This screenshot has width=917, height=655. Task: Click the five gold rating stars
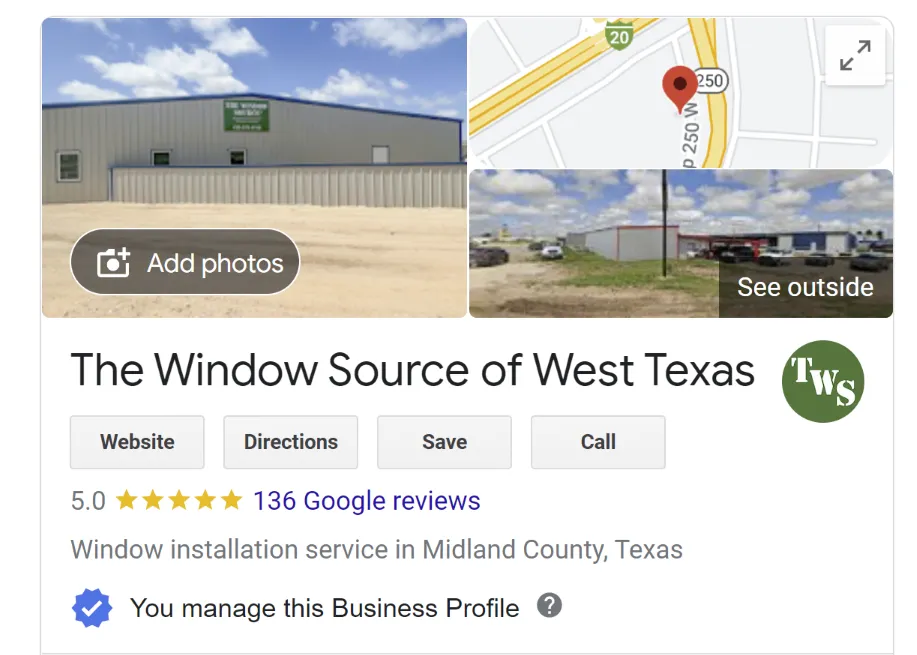[x=179, y=501]
